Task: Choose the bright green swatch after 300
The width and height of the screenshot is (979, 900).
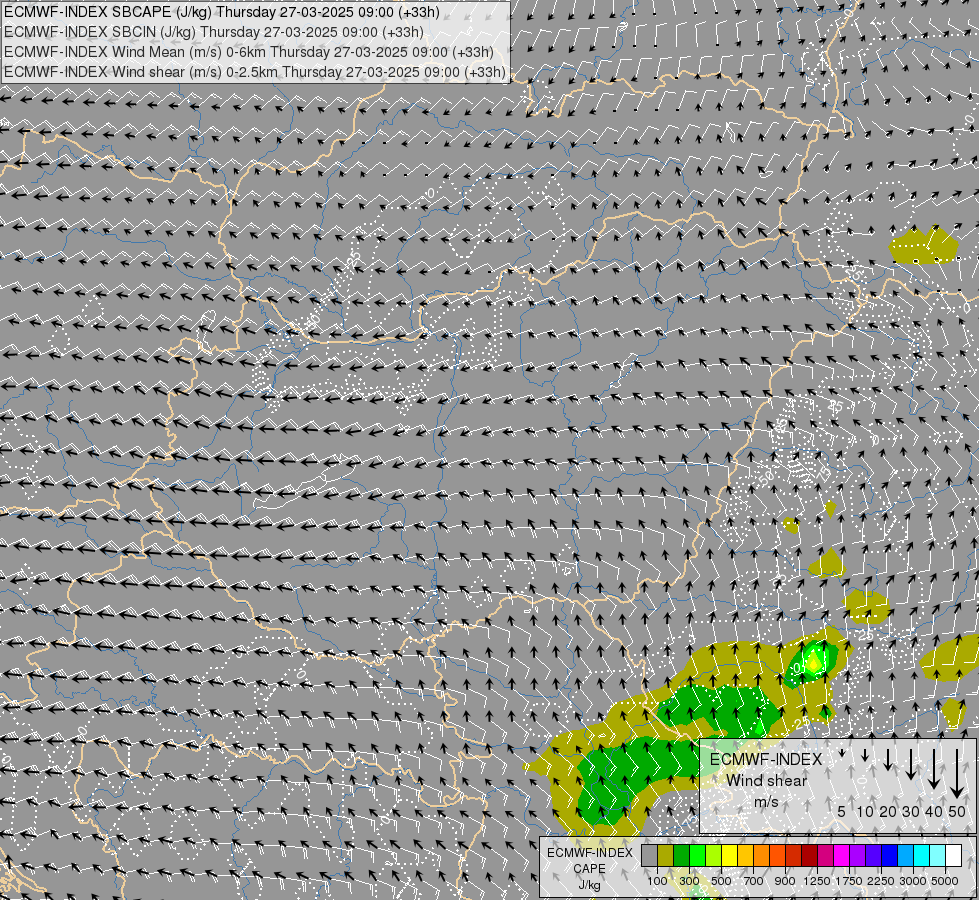Action: coord(698,856)
